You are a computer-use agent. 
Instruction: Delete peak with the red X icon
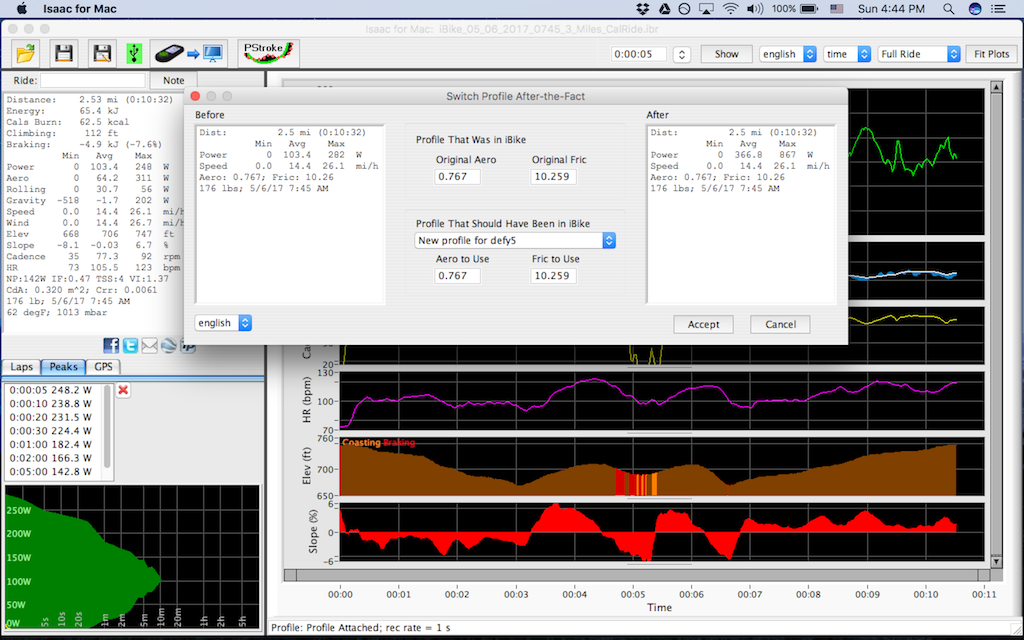123,390
